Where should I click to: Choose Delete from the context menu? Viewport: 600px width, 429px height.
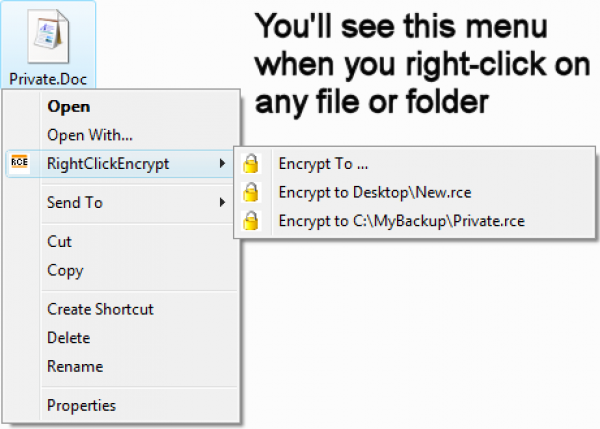(x=68, y=338)
